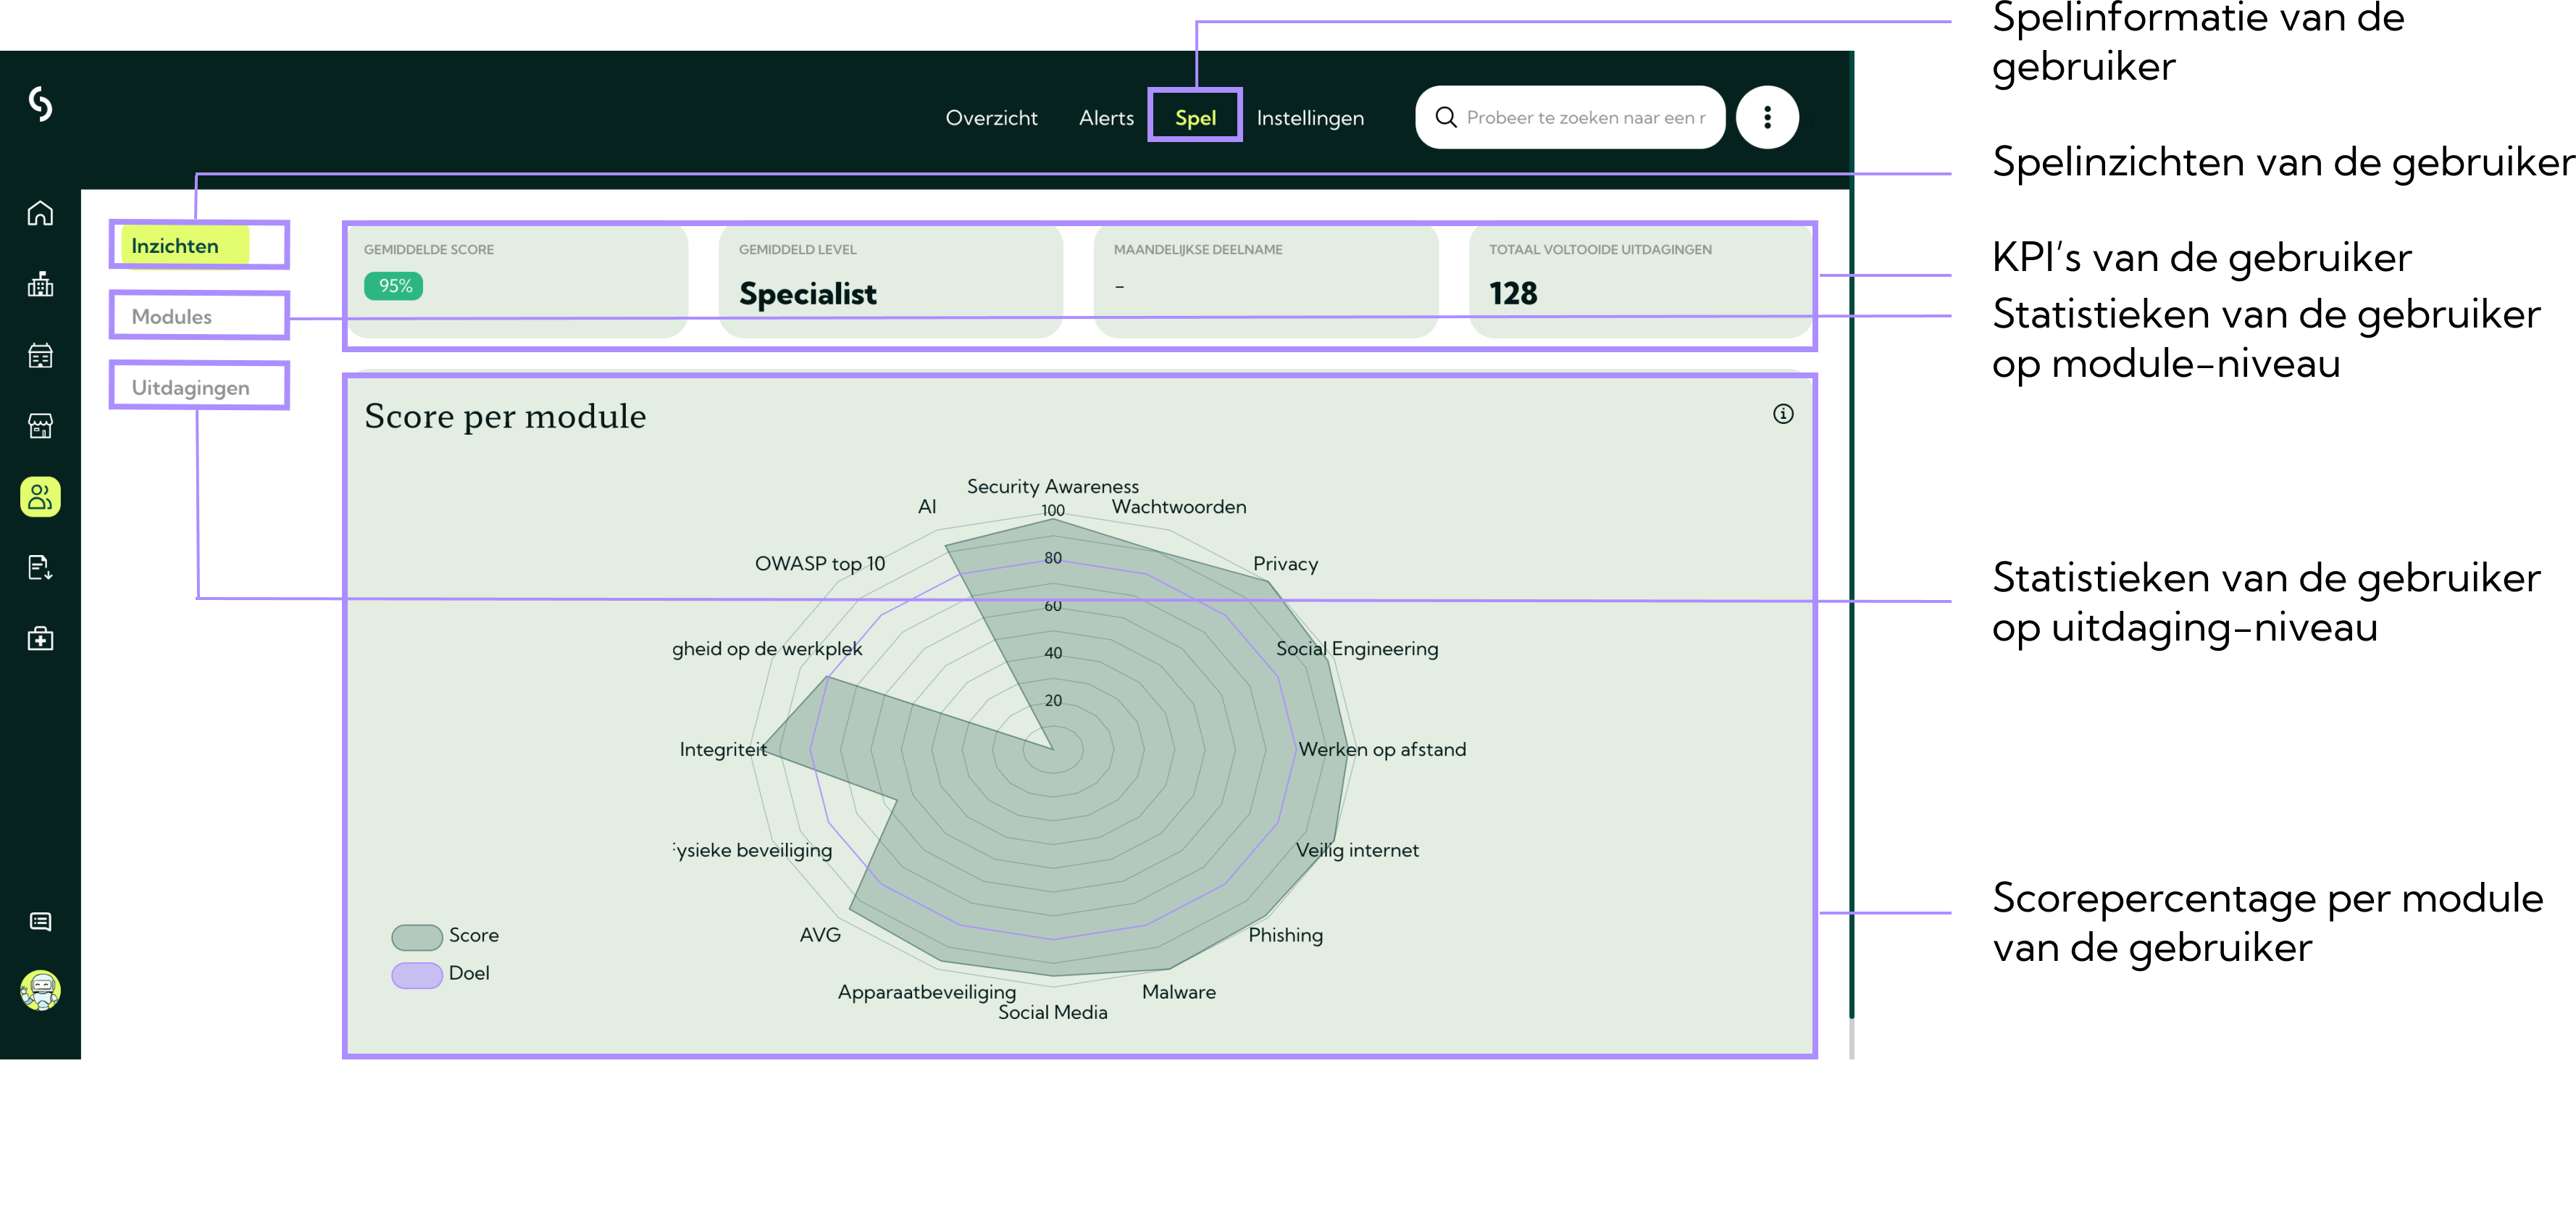2576x1229 pixels.
Task: Select Modules in the side menu
Action: 172,317
